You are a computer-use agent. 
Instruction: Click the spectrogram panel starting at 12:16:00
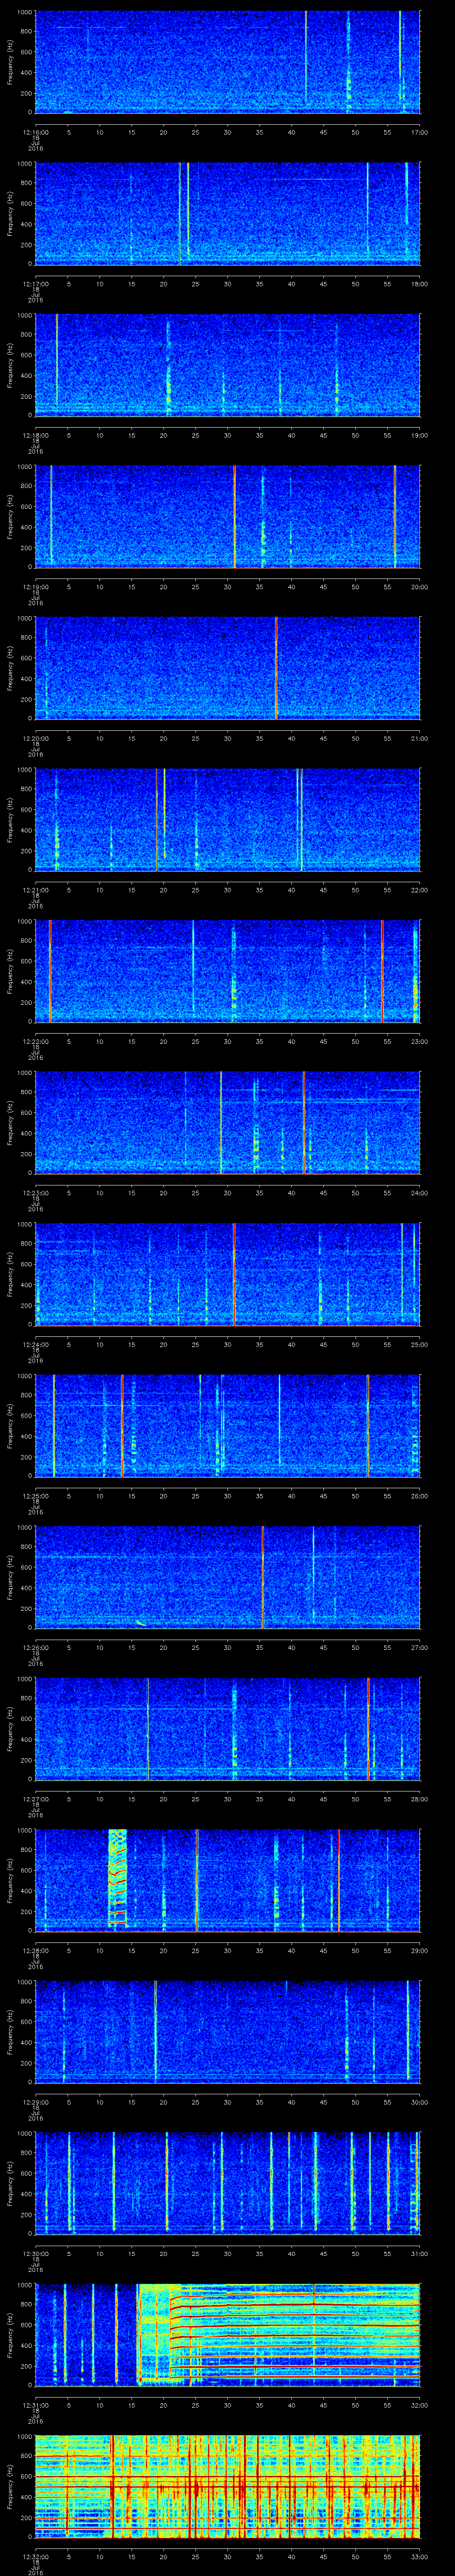(227, 63)
